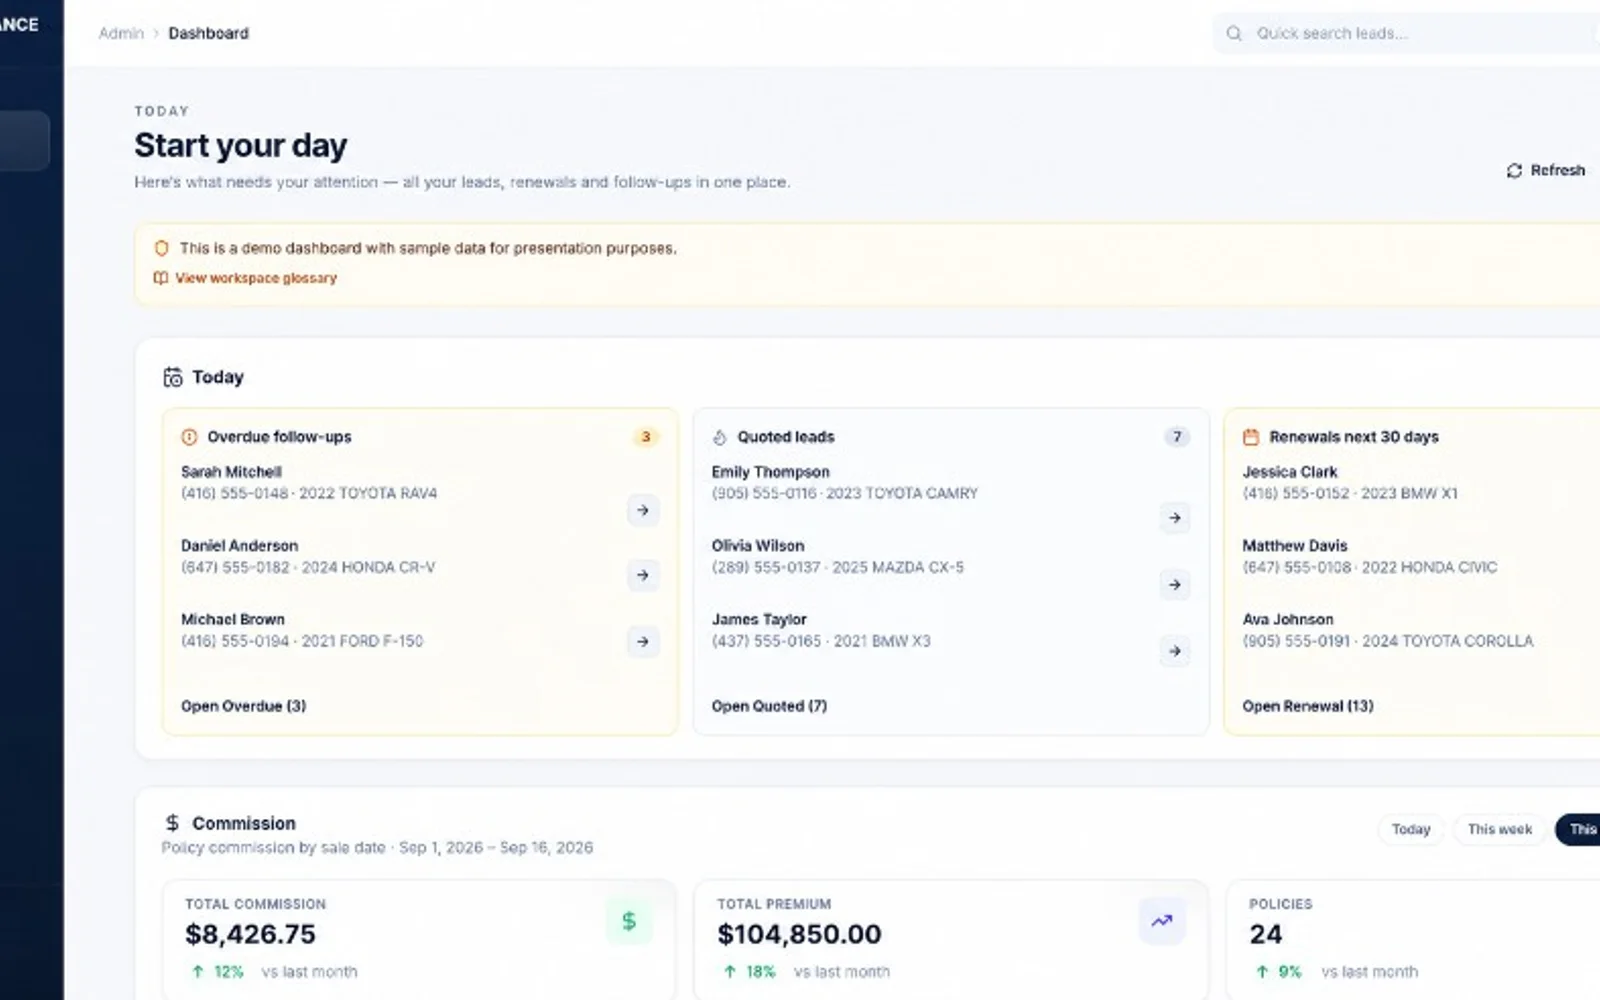This screenshot has width=1600, height=1000.
Task: Open Daniel Anderson's lead arrow button
Action: point(643,575)
